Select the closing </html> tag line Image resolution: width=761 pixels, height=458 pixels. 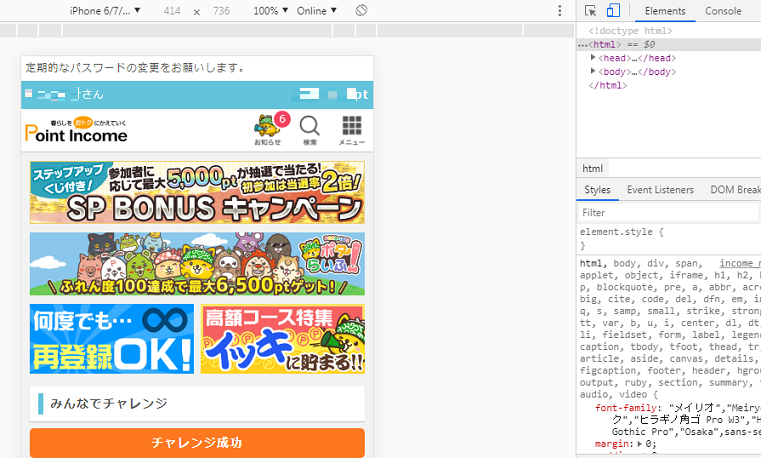coord(608,85)
